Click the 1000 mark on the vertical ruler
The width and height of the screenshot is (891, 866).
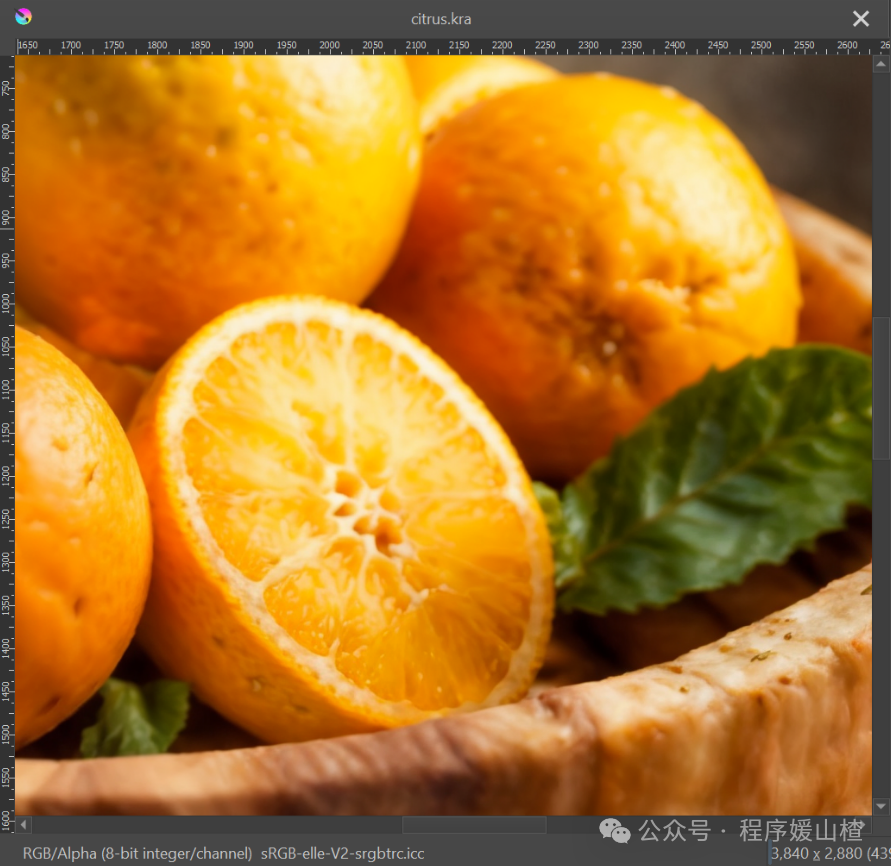point(6,303)
